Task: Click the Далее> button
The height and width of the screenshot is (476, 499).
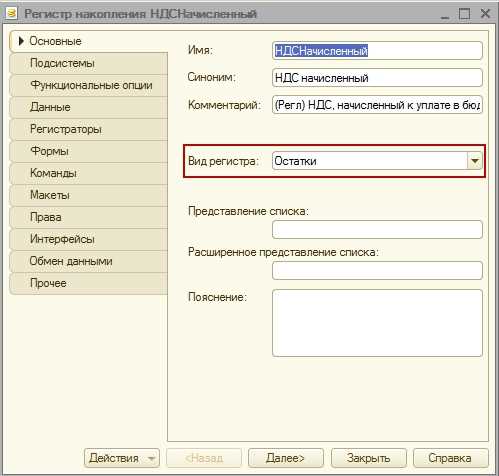Action: coord(286,458)
